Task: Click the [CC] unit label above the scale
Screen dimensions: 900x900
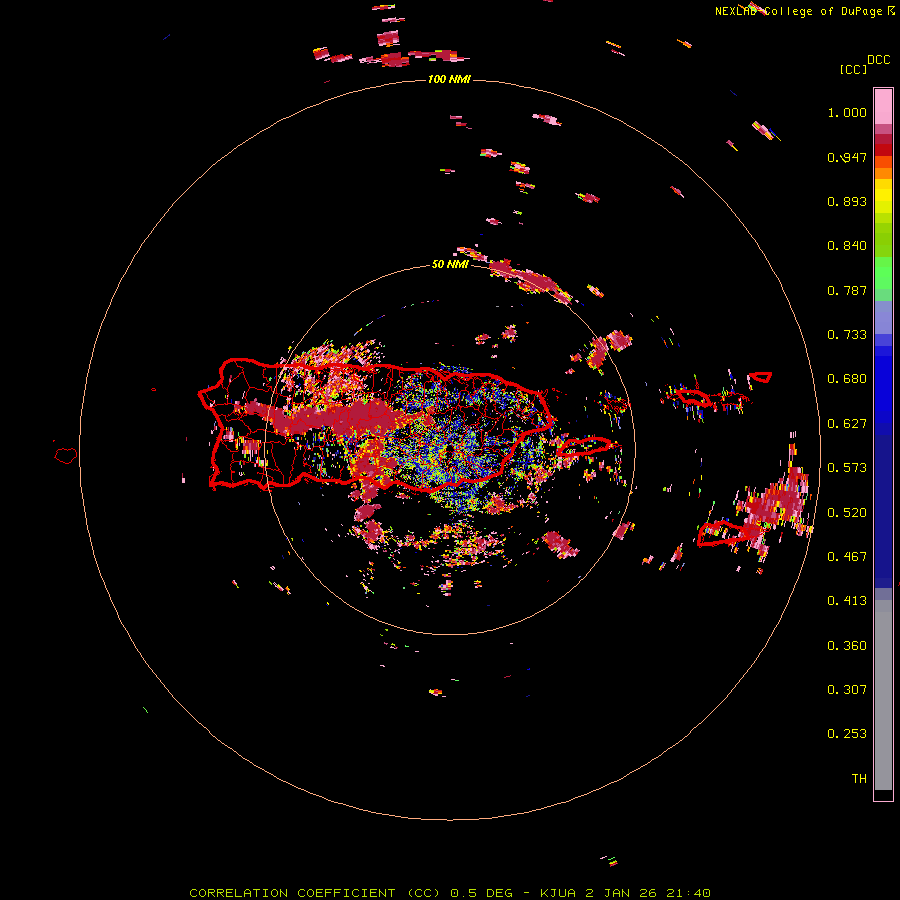Action: coord(854,69)
